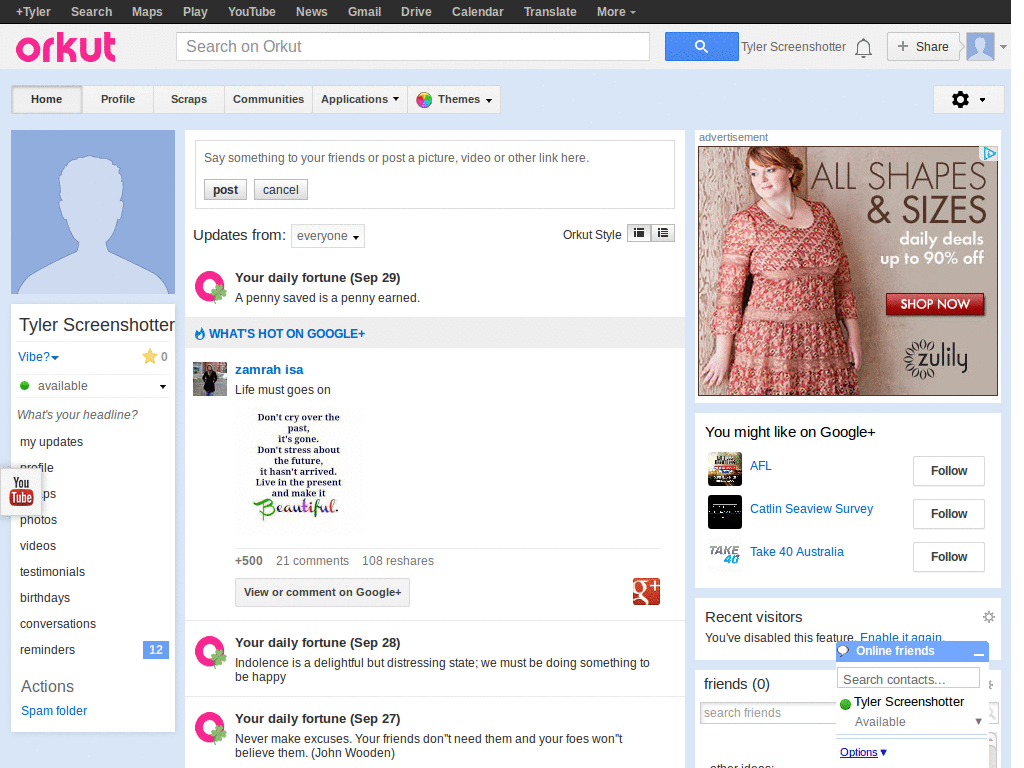Click the post button

(225, 189)
